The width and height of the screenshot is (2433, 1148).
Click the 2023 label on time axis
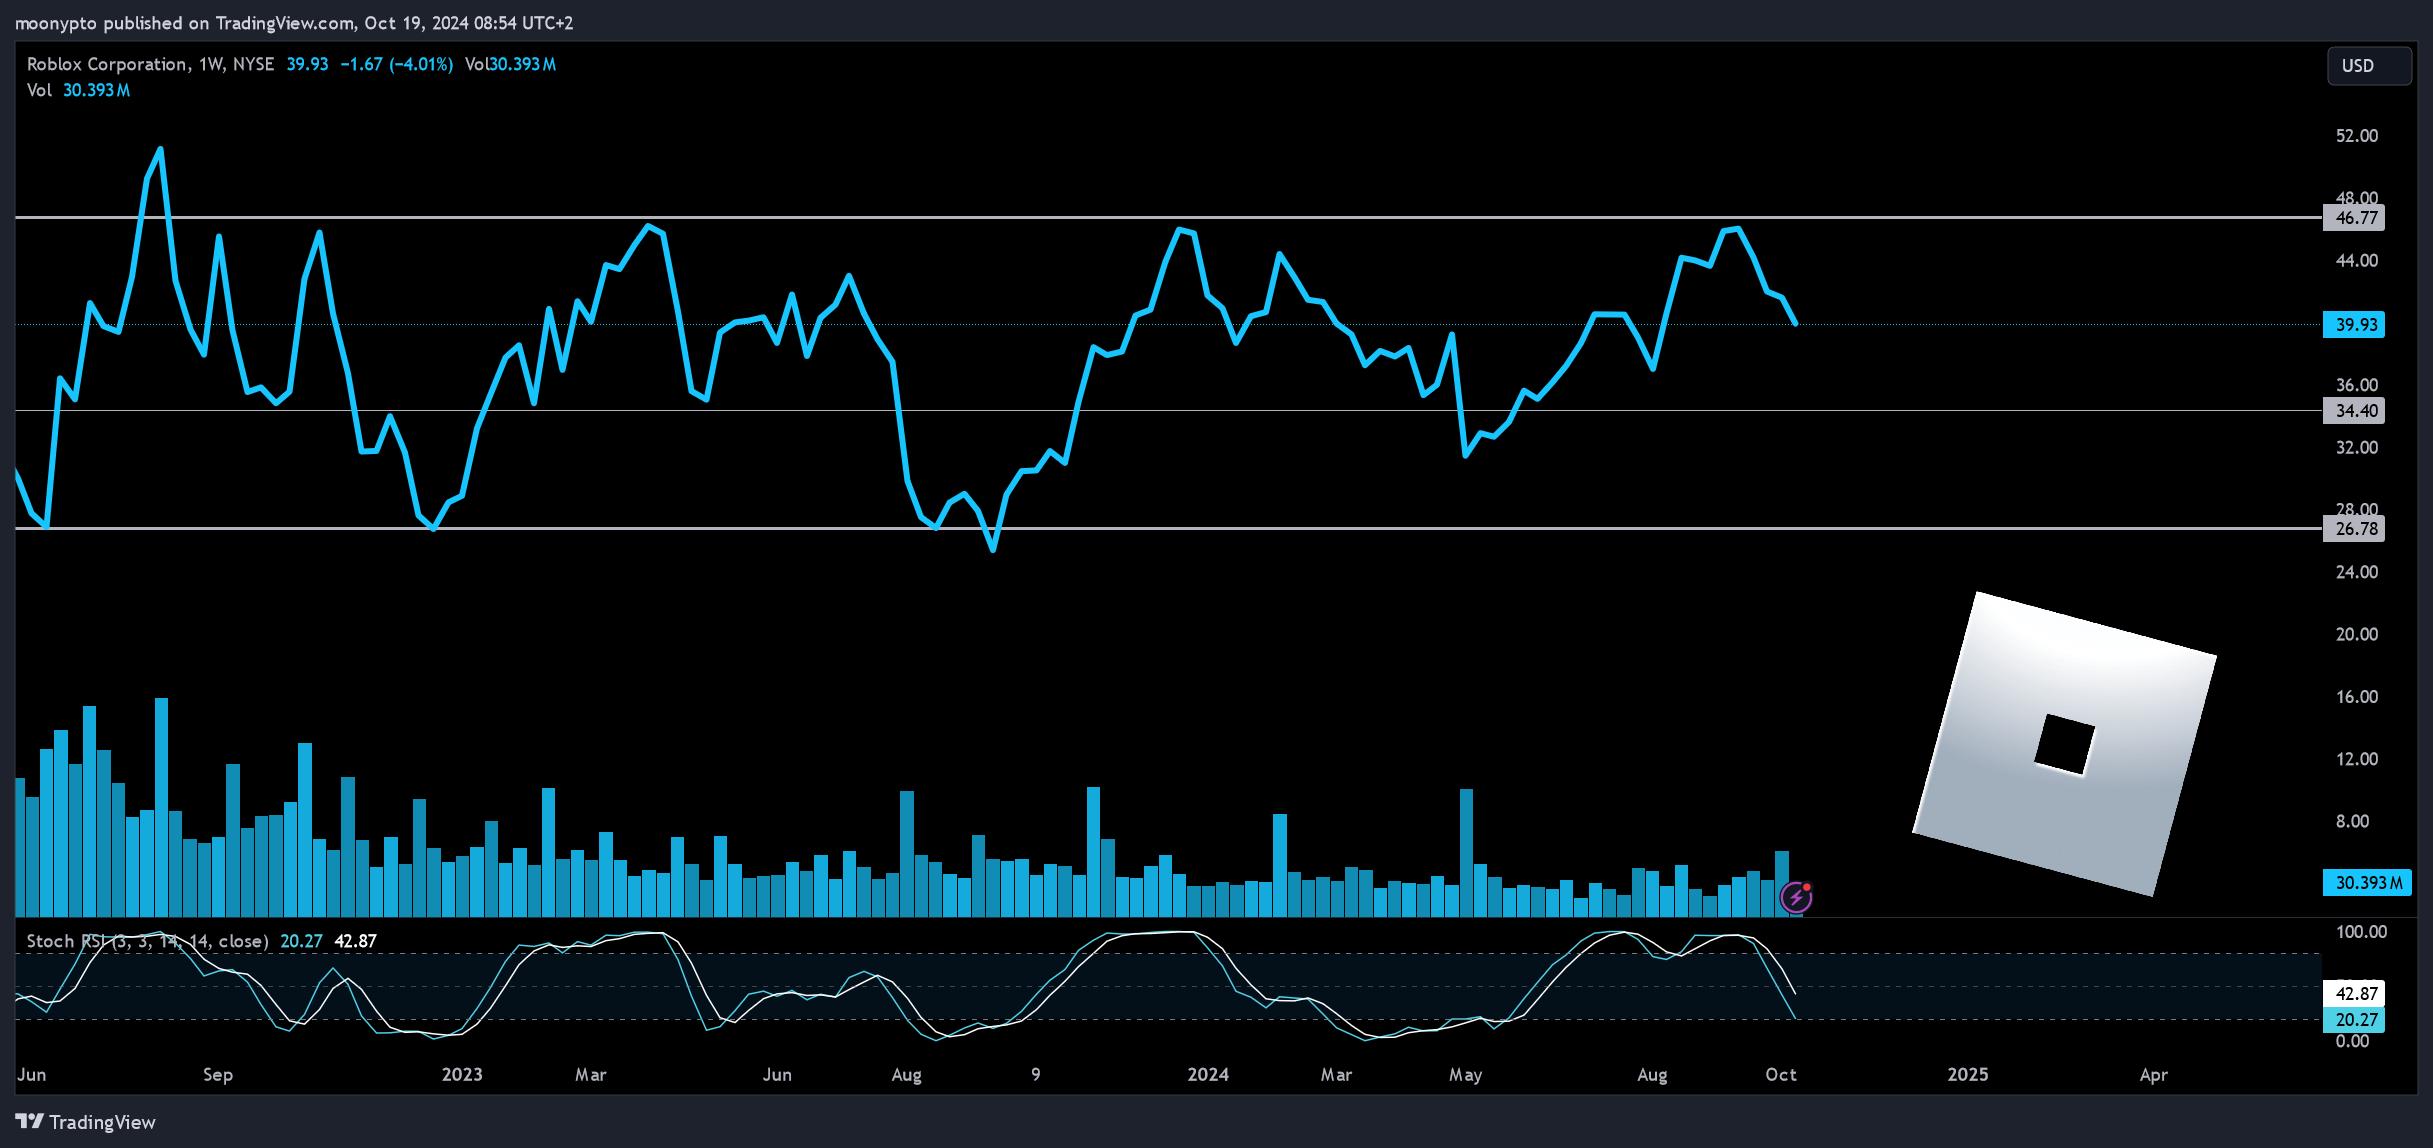(462, 1075)
